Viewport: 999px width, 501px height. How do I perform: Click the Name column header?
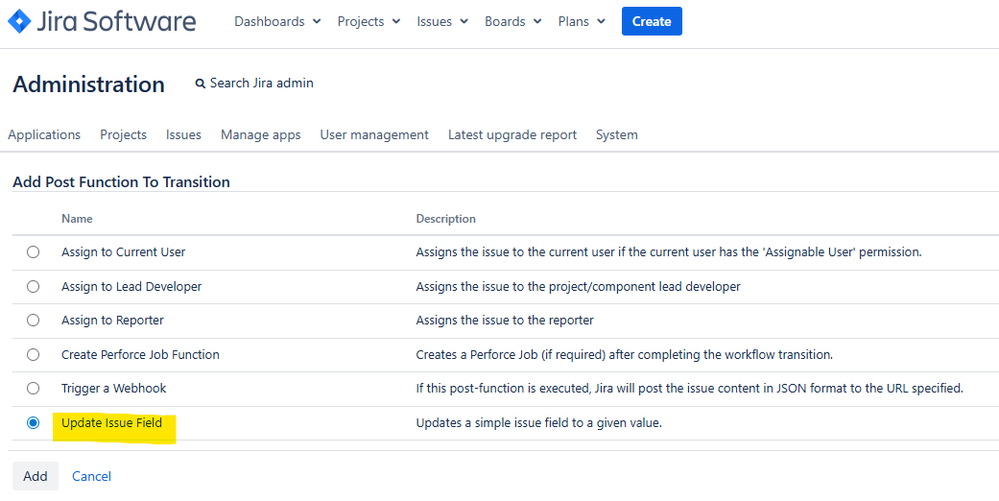pos(76,219)
